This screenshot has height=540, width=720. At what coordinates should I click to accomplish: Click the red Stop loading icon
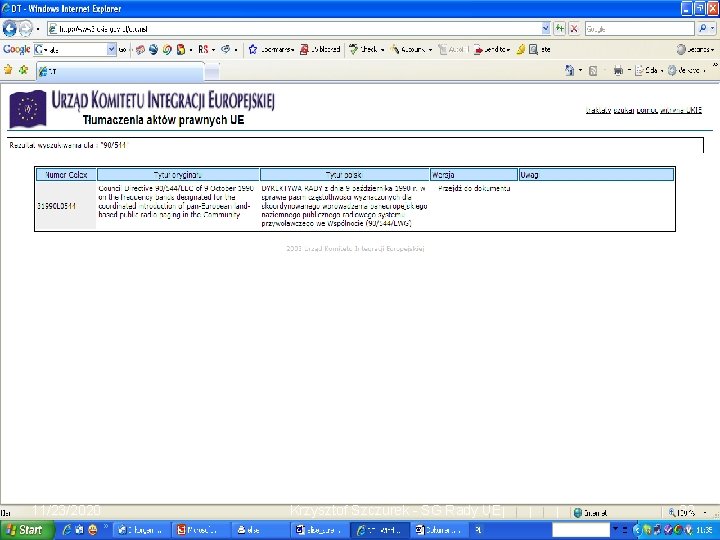[x=574, y=28]
